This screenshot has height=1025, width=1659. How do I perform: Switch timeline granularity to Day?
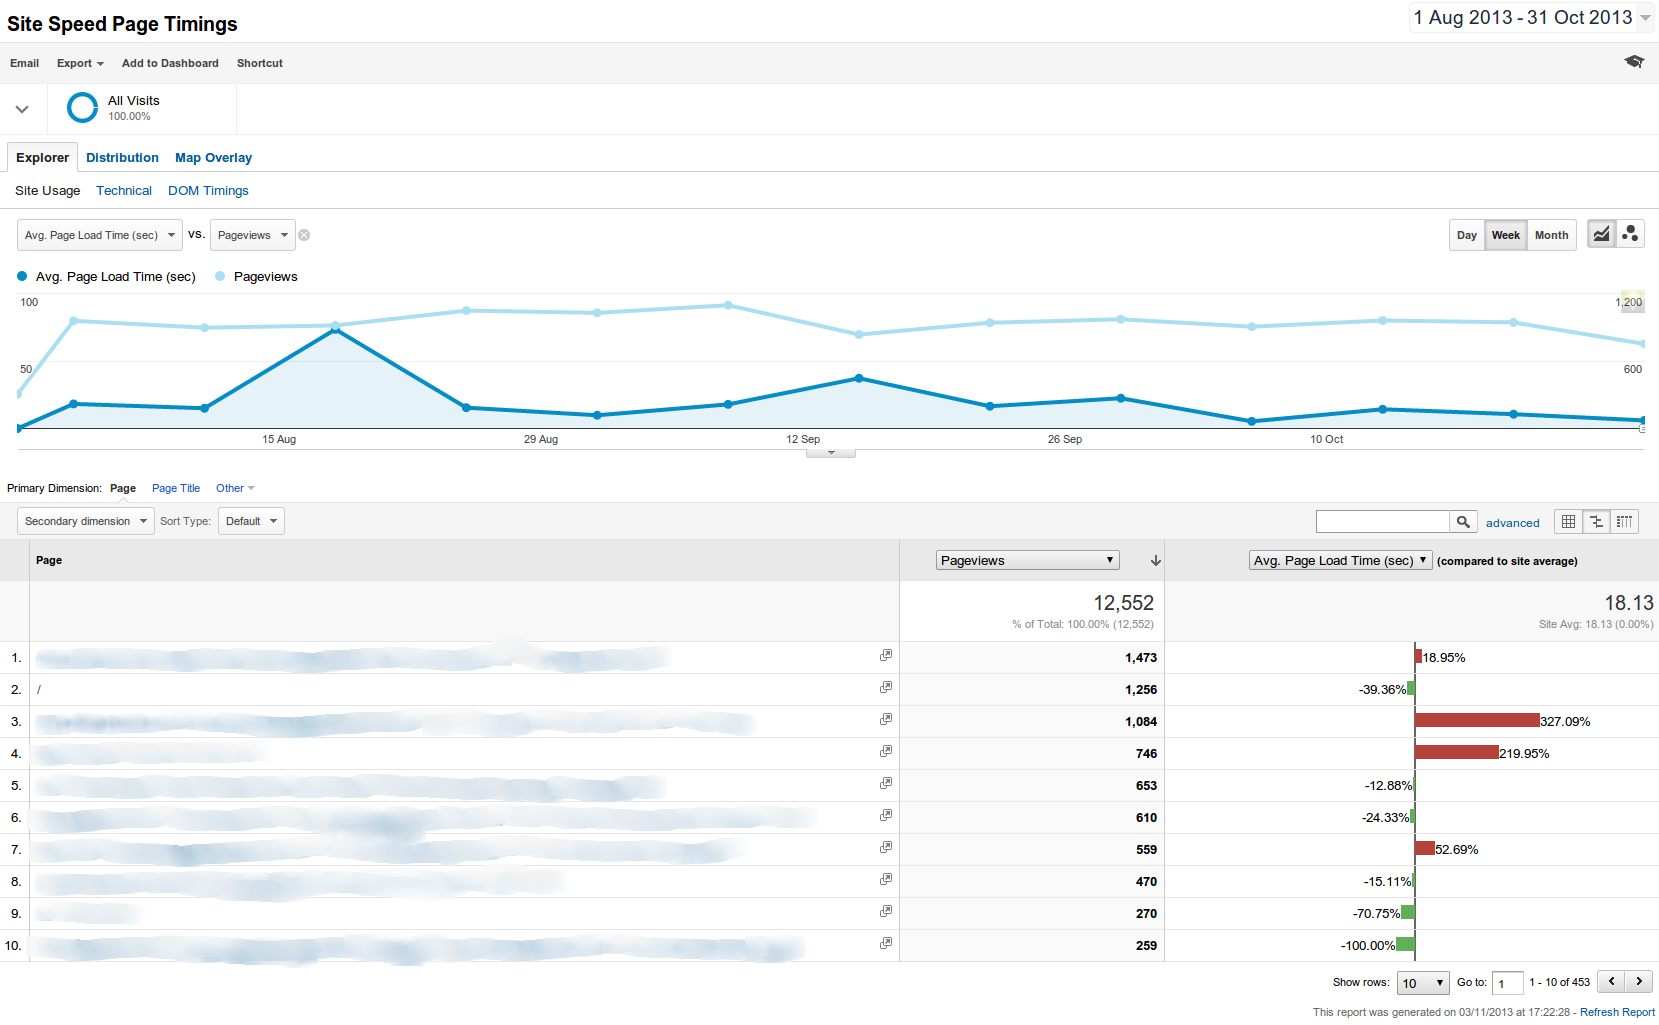point(1466,235)
